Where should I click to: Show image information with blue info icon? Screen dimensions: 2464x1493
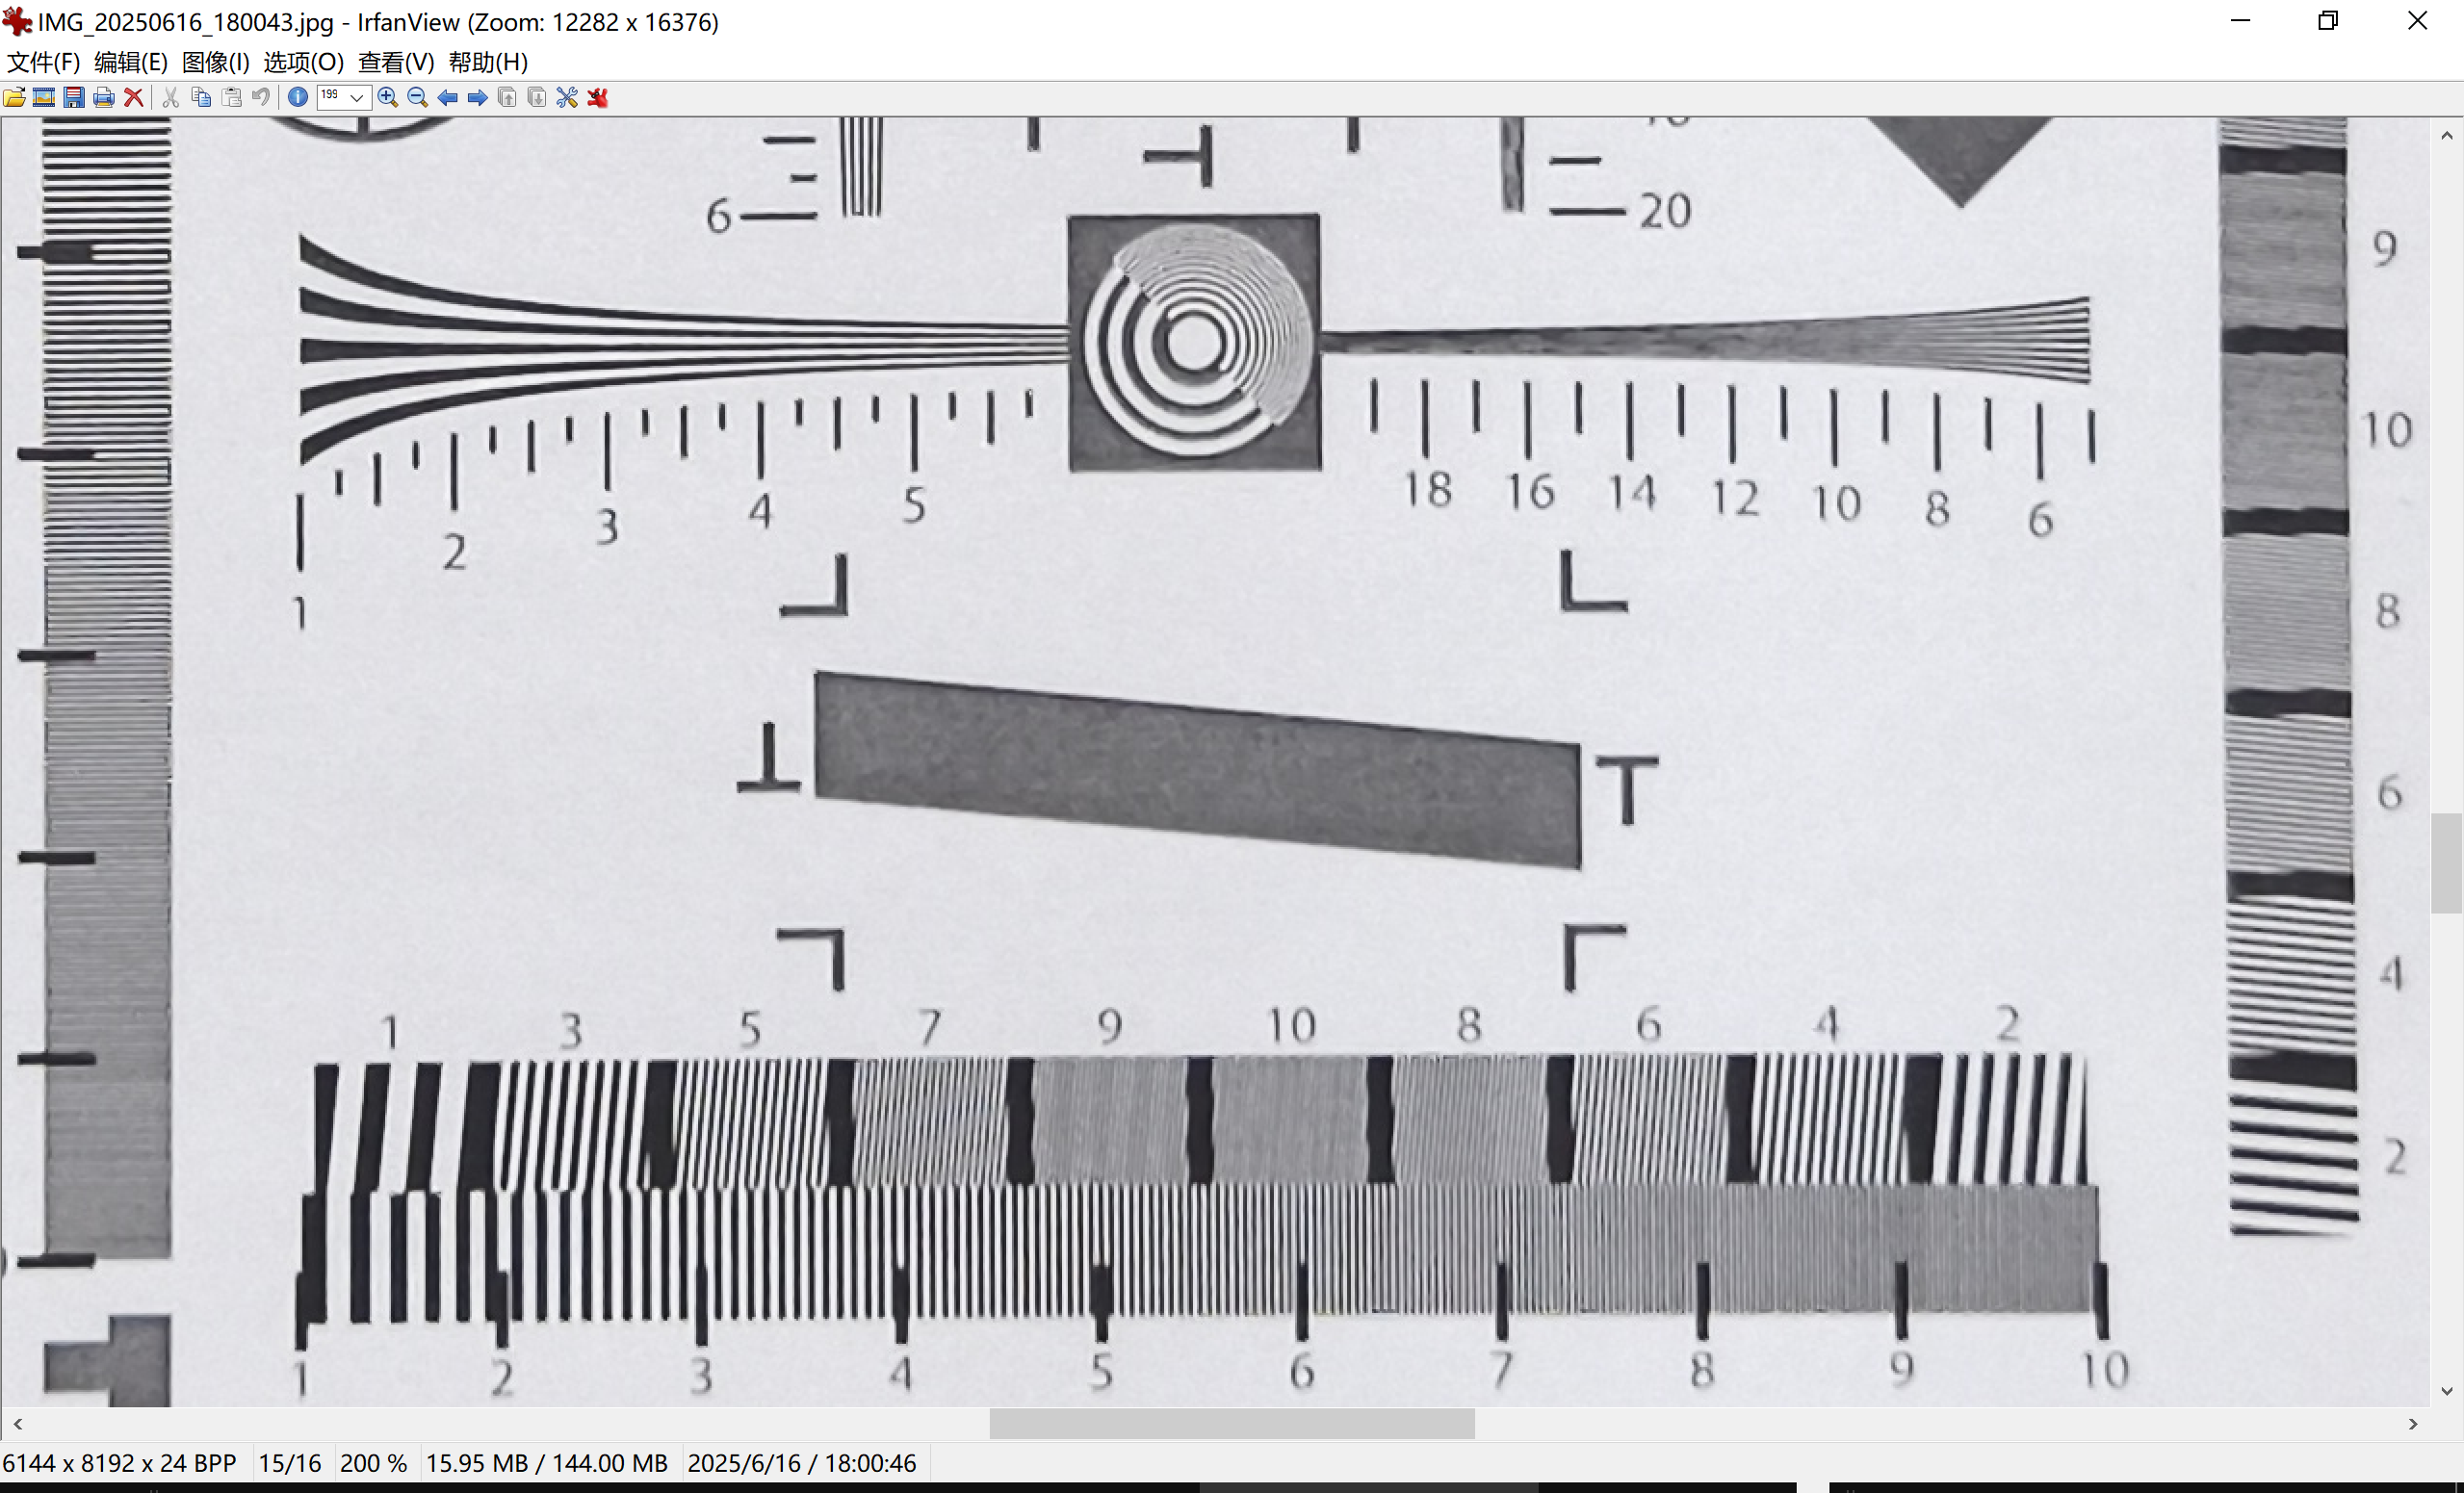298,97
